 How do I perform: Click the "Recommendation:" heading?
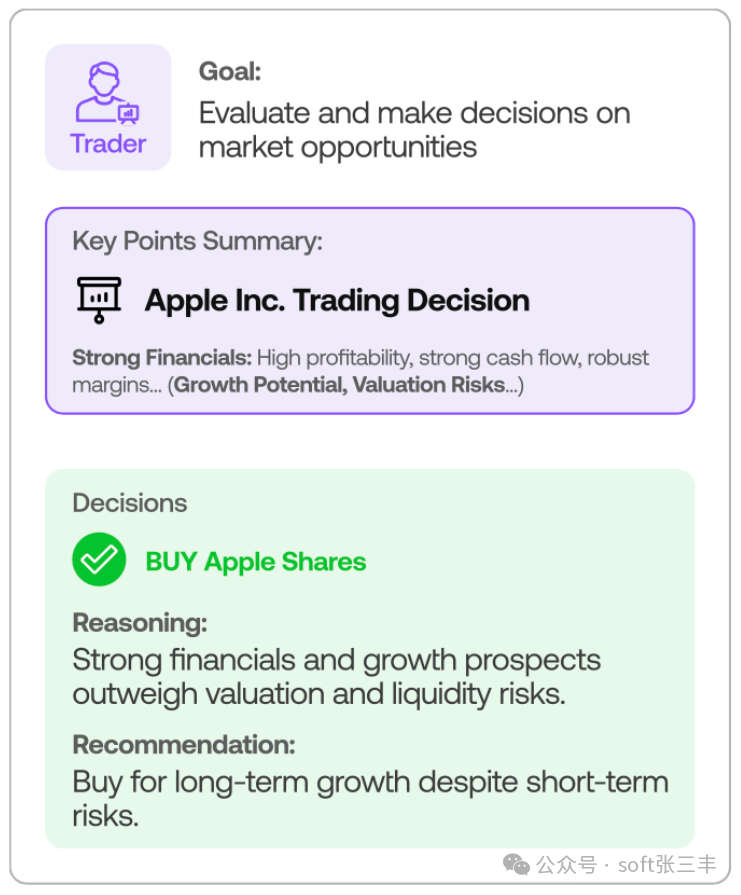(x=184, y=745)
